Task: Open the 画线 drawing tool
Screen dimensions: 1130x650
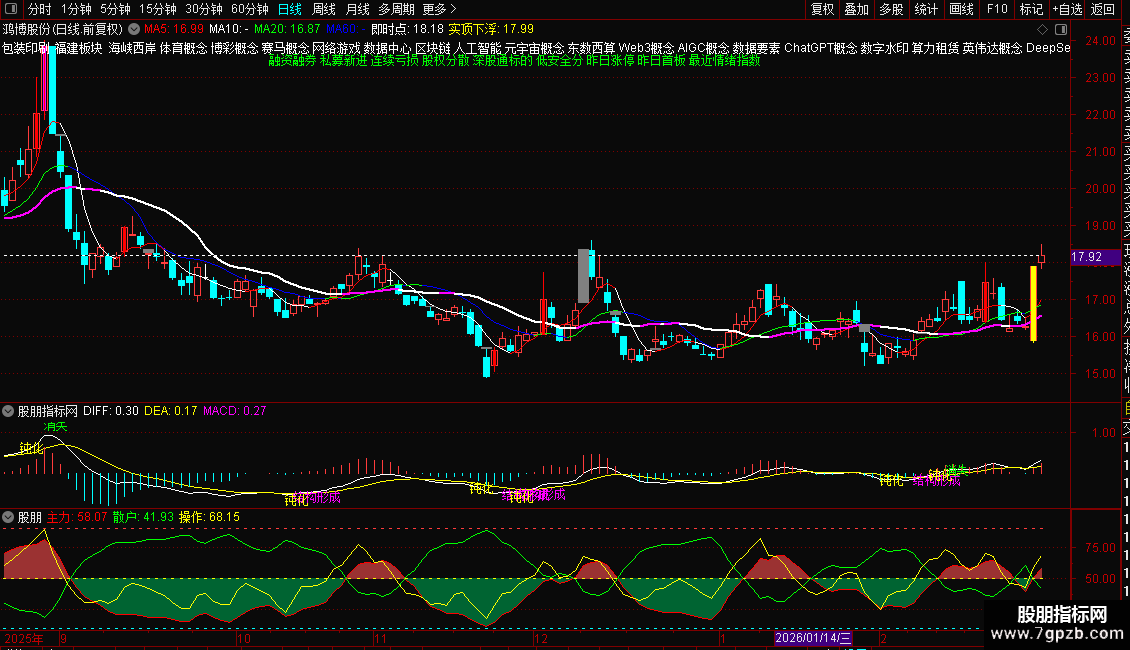Action: [961, 9]
